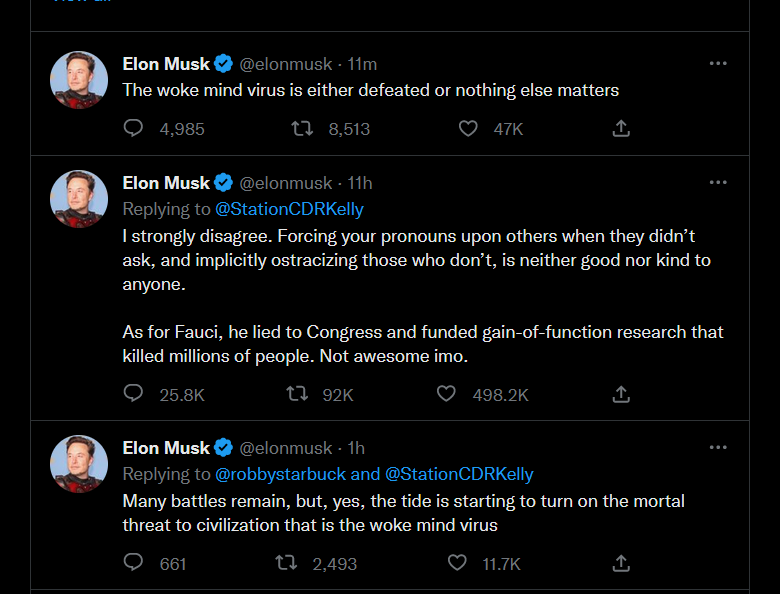The height and width of the screenshot is (594, 780).
Task: Click Elon Musk avatar on the 11m tweet
Action: pyautogui.click(x=79, y=80)
